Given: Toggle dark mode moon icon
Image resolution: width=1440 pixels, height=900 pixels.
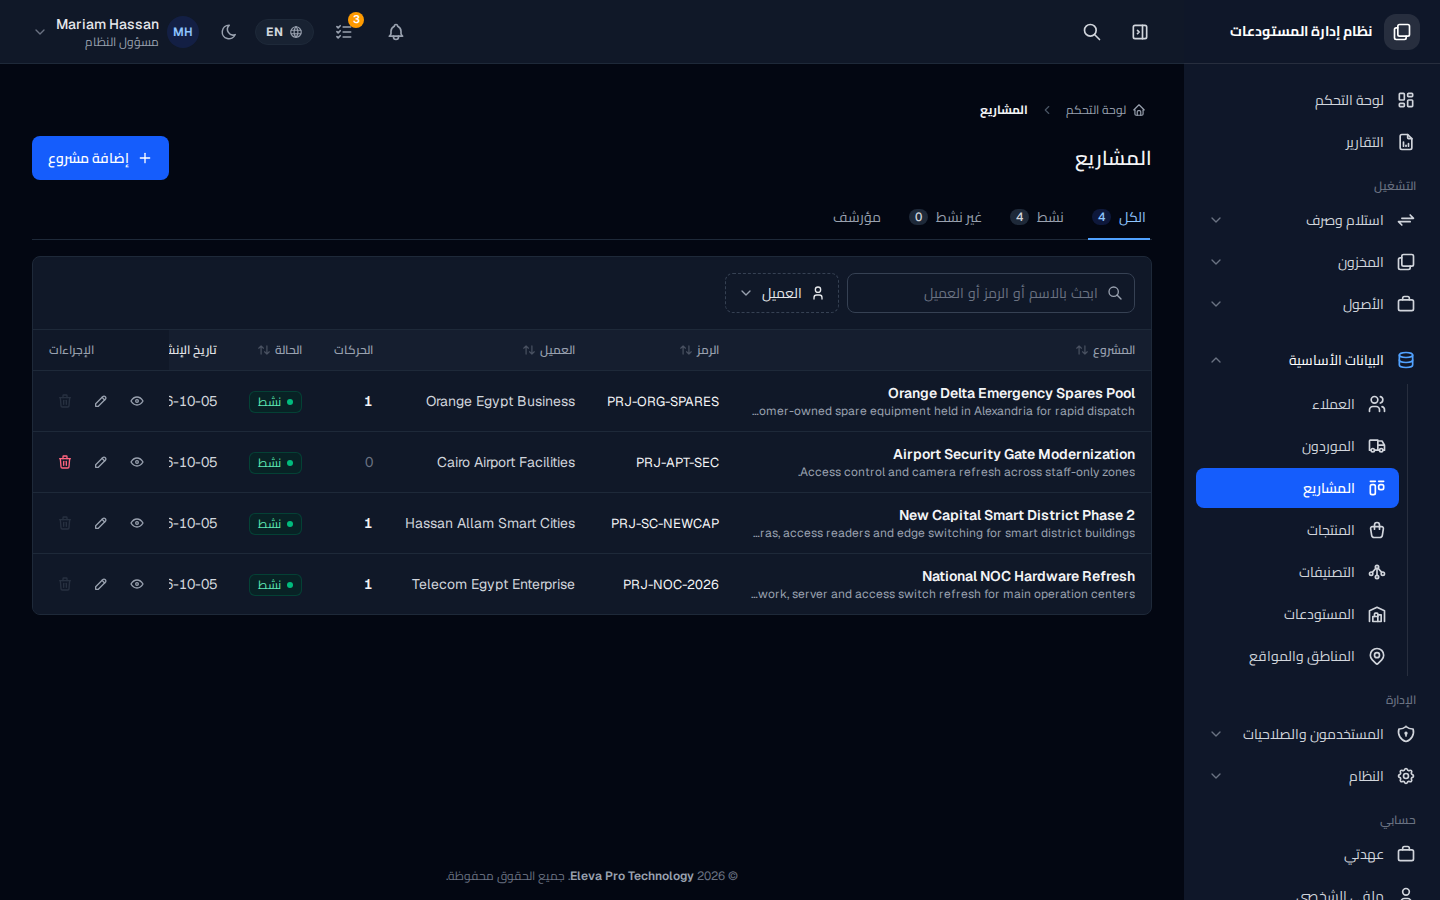Looking at the screenshot, I should pos(229,32).
